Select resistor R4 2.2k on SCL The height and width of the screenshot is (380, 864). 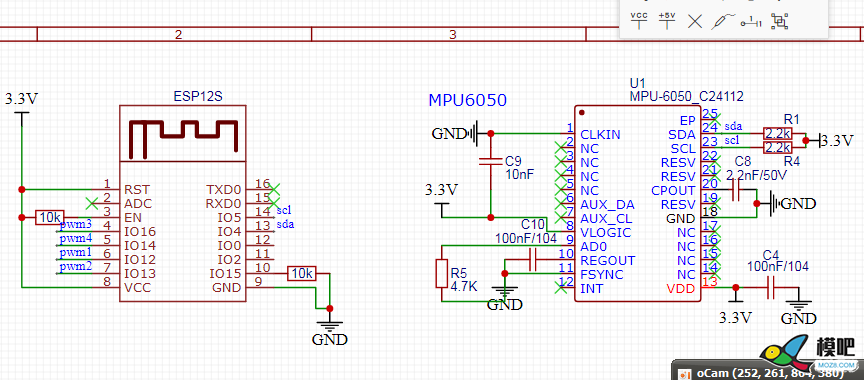coord(777,148)
